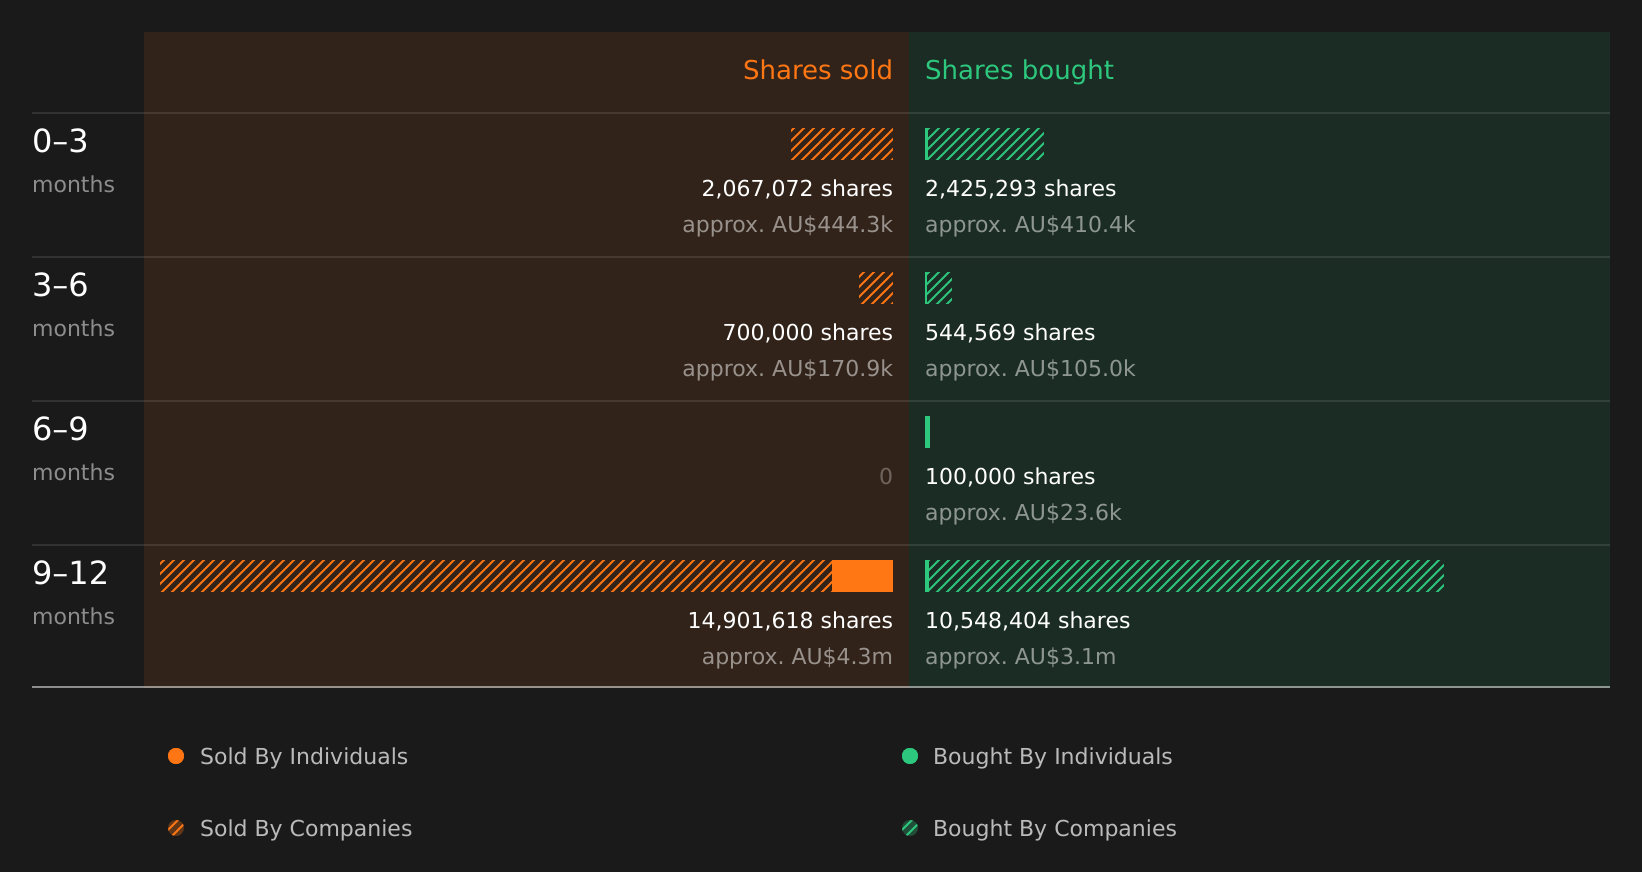This screenshot has width=1642, height=872.
Task: Click the Shares bought column header
Action: pyautogui.click(x=1019, y=70)
